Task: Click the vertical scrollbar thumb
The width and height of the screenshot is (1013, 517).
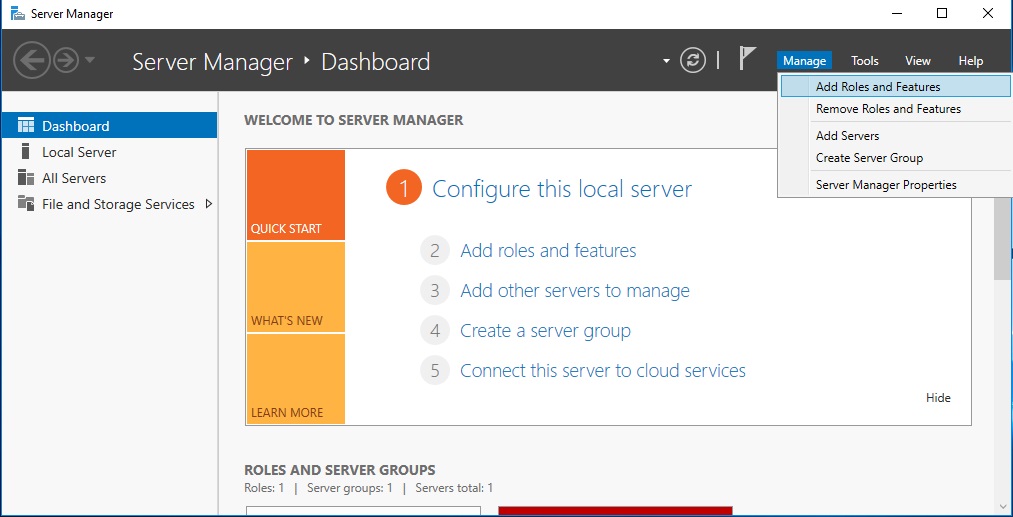Action: click(x=1002, y=238)
